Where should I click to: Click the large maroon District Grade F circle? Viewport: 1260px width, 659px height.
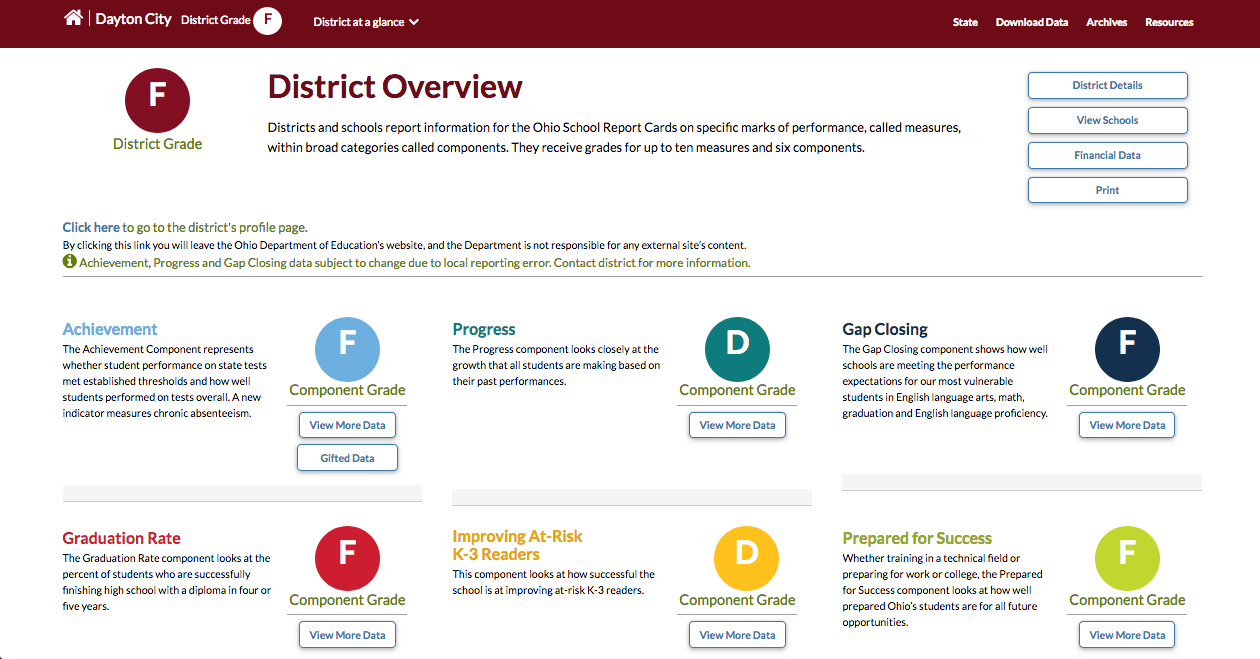pos(157,98)
